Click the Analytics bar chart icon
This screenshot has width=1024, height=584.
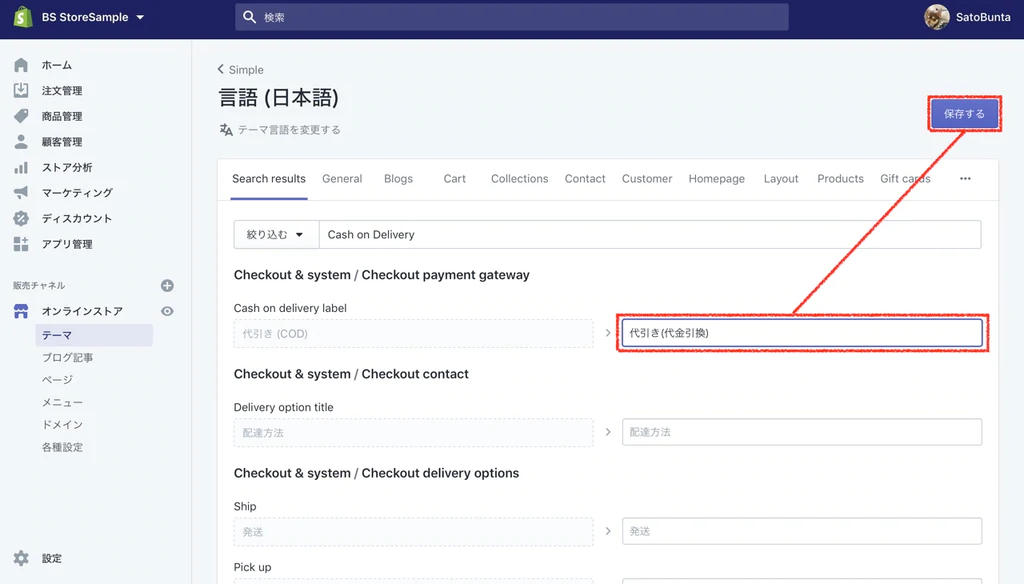click(x=21, y=167)
